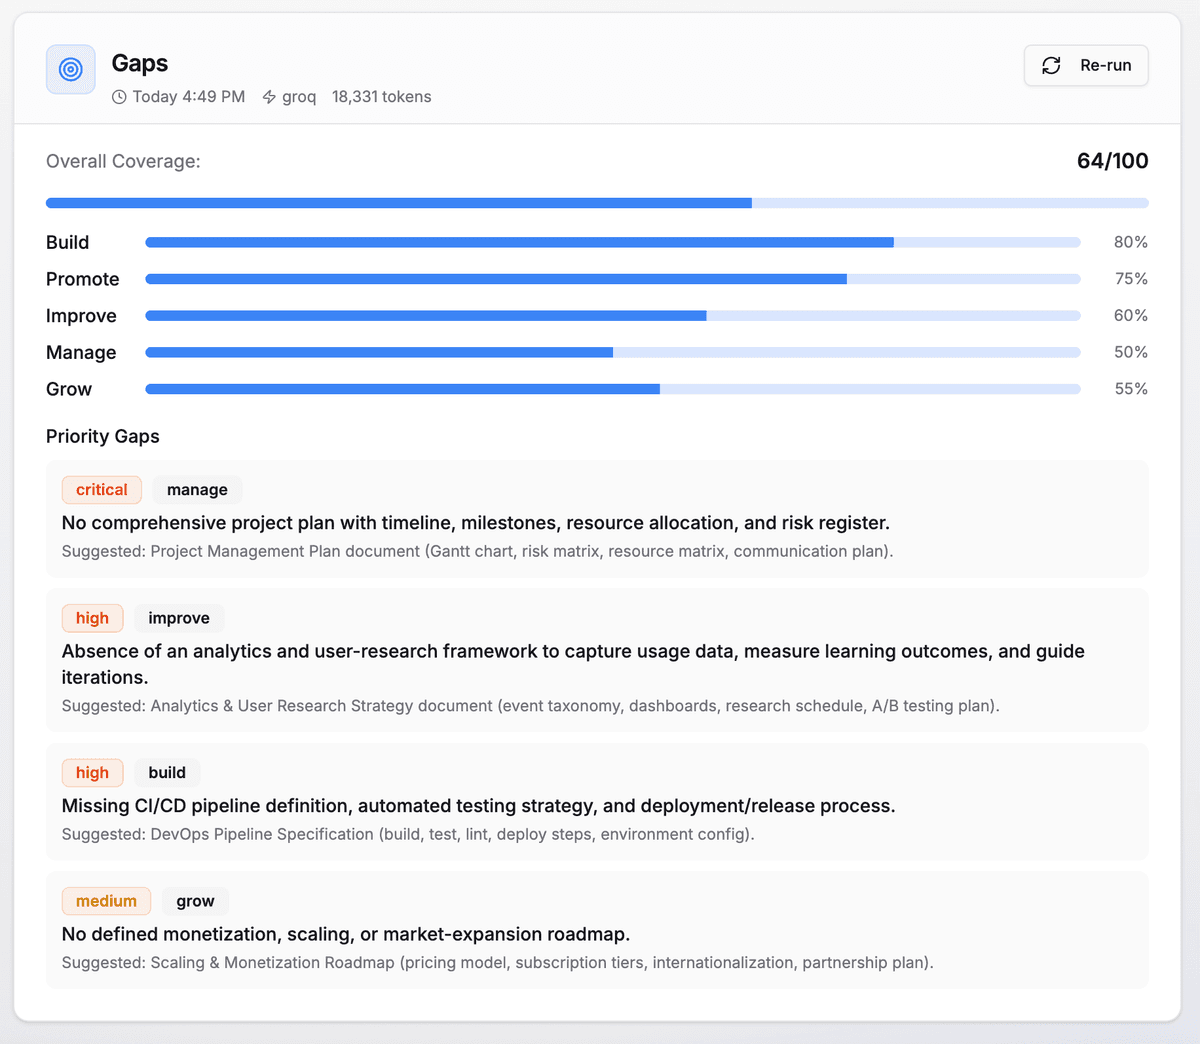
Task: Select the grow category tag
Action: (x=195, y=901)
